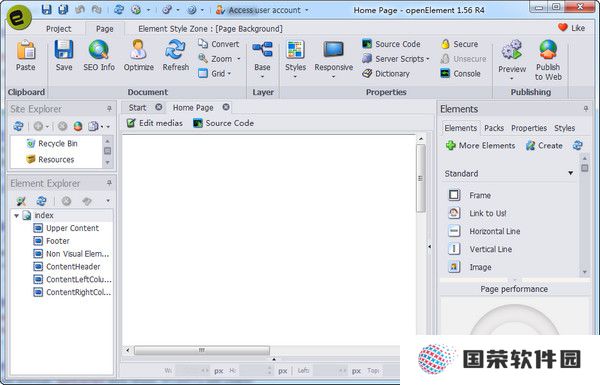Viewport: 600px width, 385px height.
Task: Select the Home Page document tab
Action: 193,108
